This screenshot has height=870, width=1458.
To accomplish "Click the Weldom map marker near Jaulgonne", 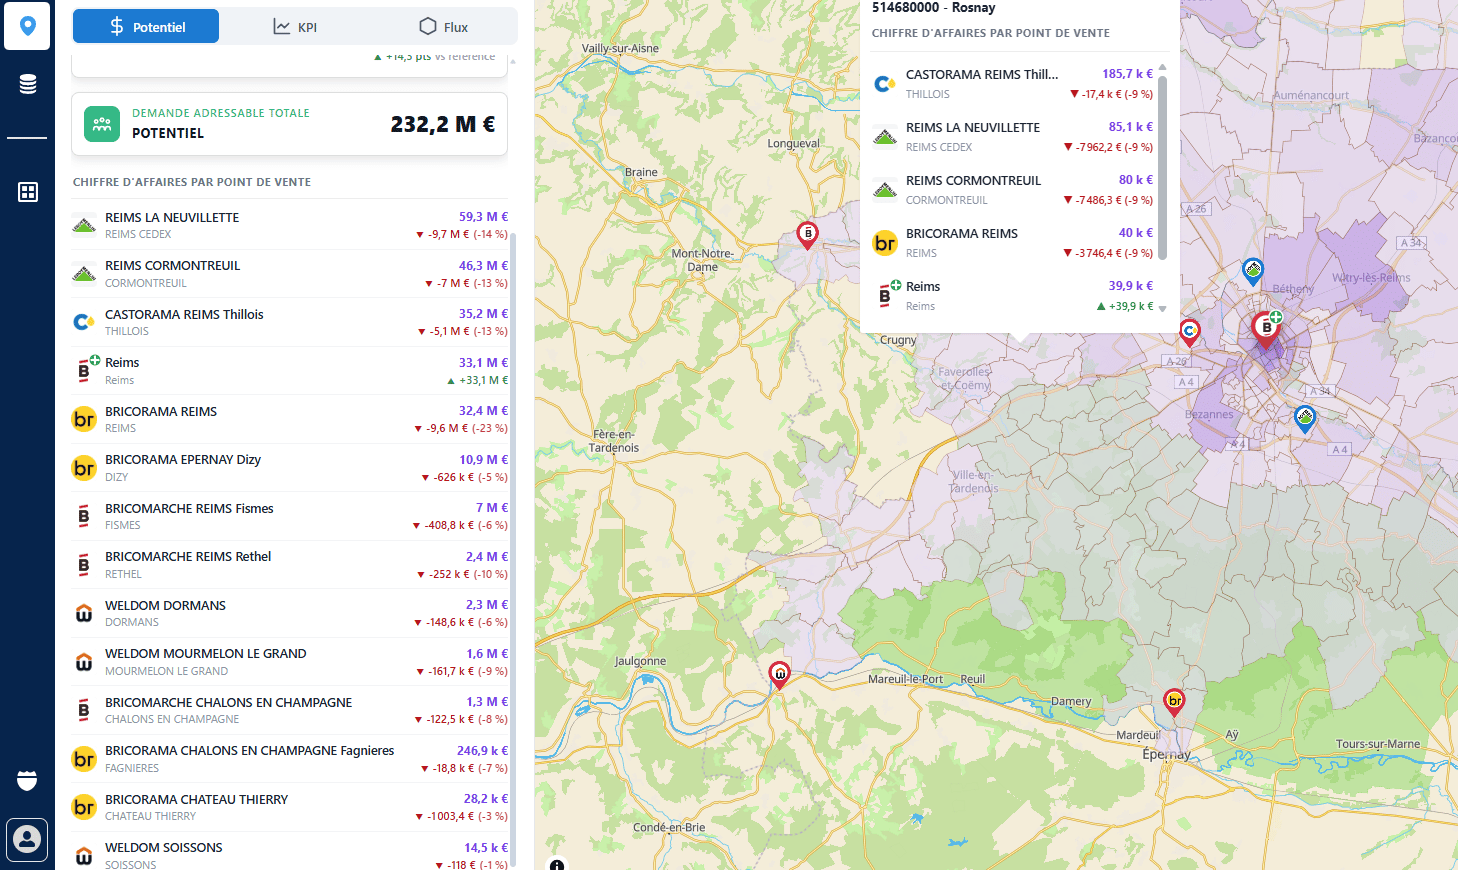I will pyautogui.click(x=779, y=675).
